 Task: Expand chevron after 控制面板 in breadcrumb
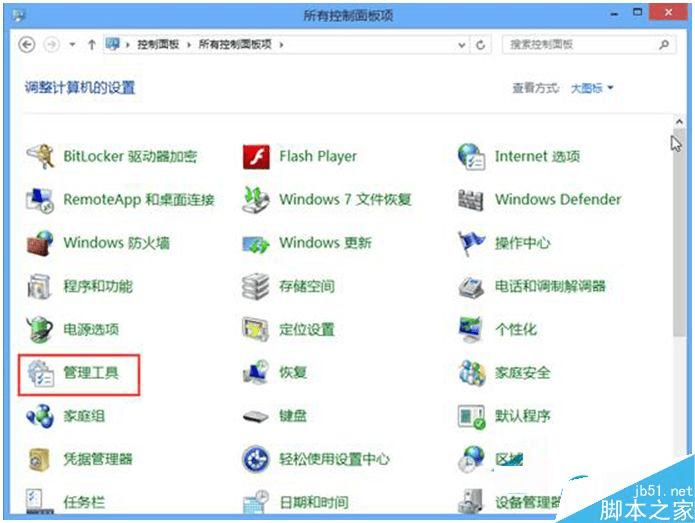click(189, 44)
